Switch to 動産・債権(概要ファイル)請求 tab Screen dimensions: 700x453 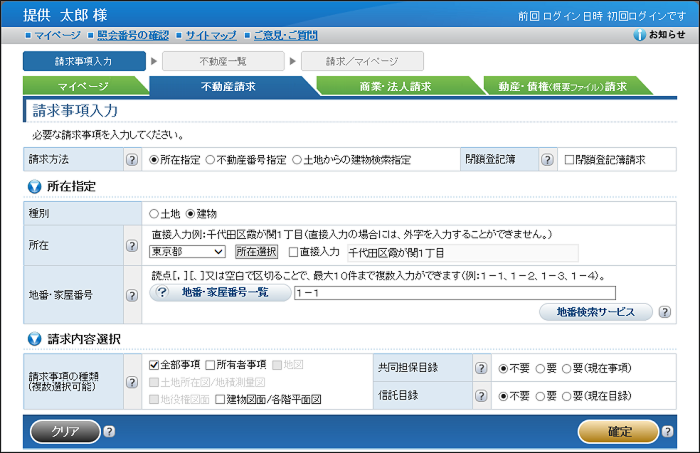562,86
